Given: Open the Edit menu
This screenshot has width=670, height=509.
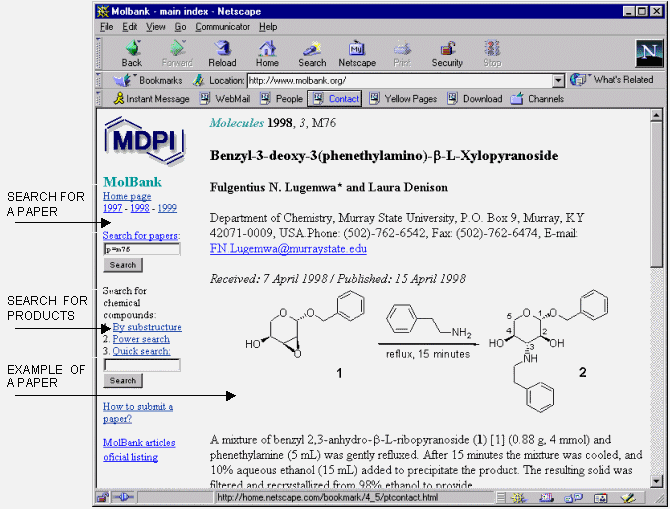Looking at the screenshot, I should point(129,27).
